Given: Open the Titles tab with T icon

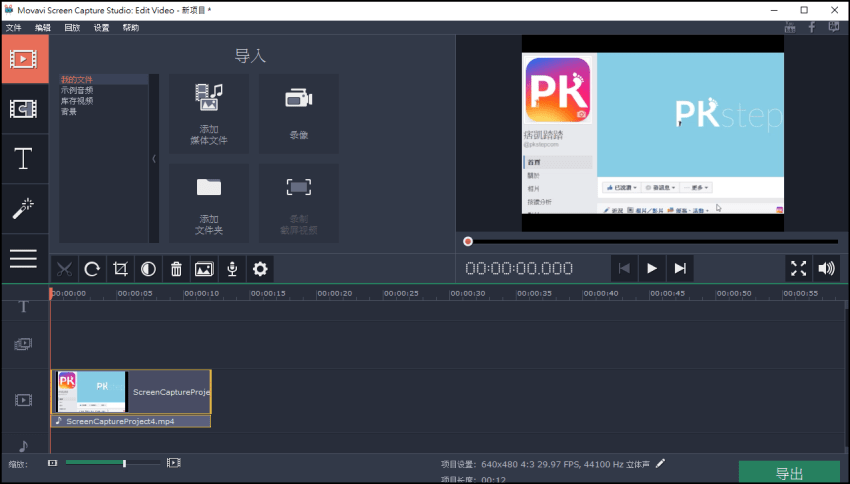Looking at the screenshot, I should click(x=24, y=159).
